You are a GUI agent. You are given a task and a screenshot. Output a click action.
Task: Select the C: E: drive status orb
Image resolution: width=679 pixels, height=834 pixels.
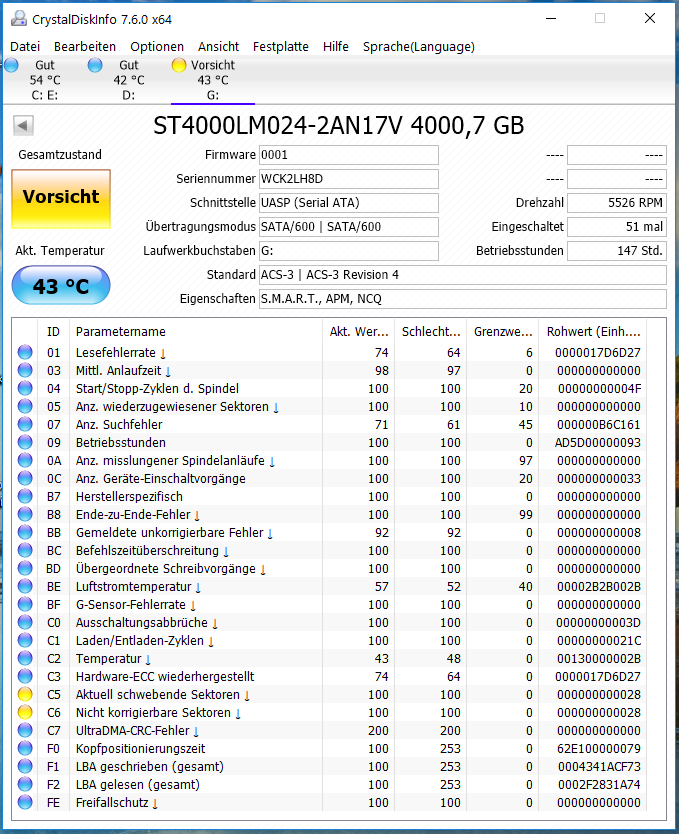click(x=11, y=65)
